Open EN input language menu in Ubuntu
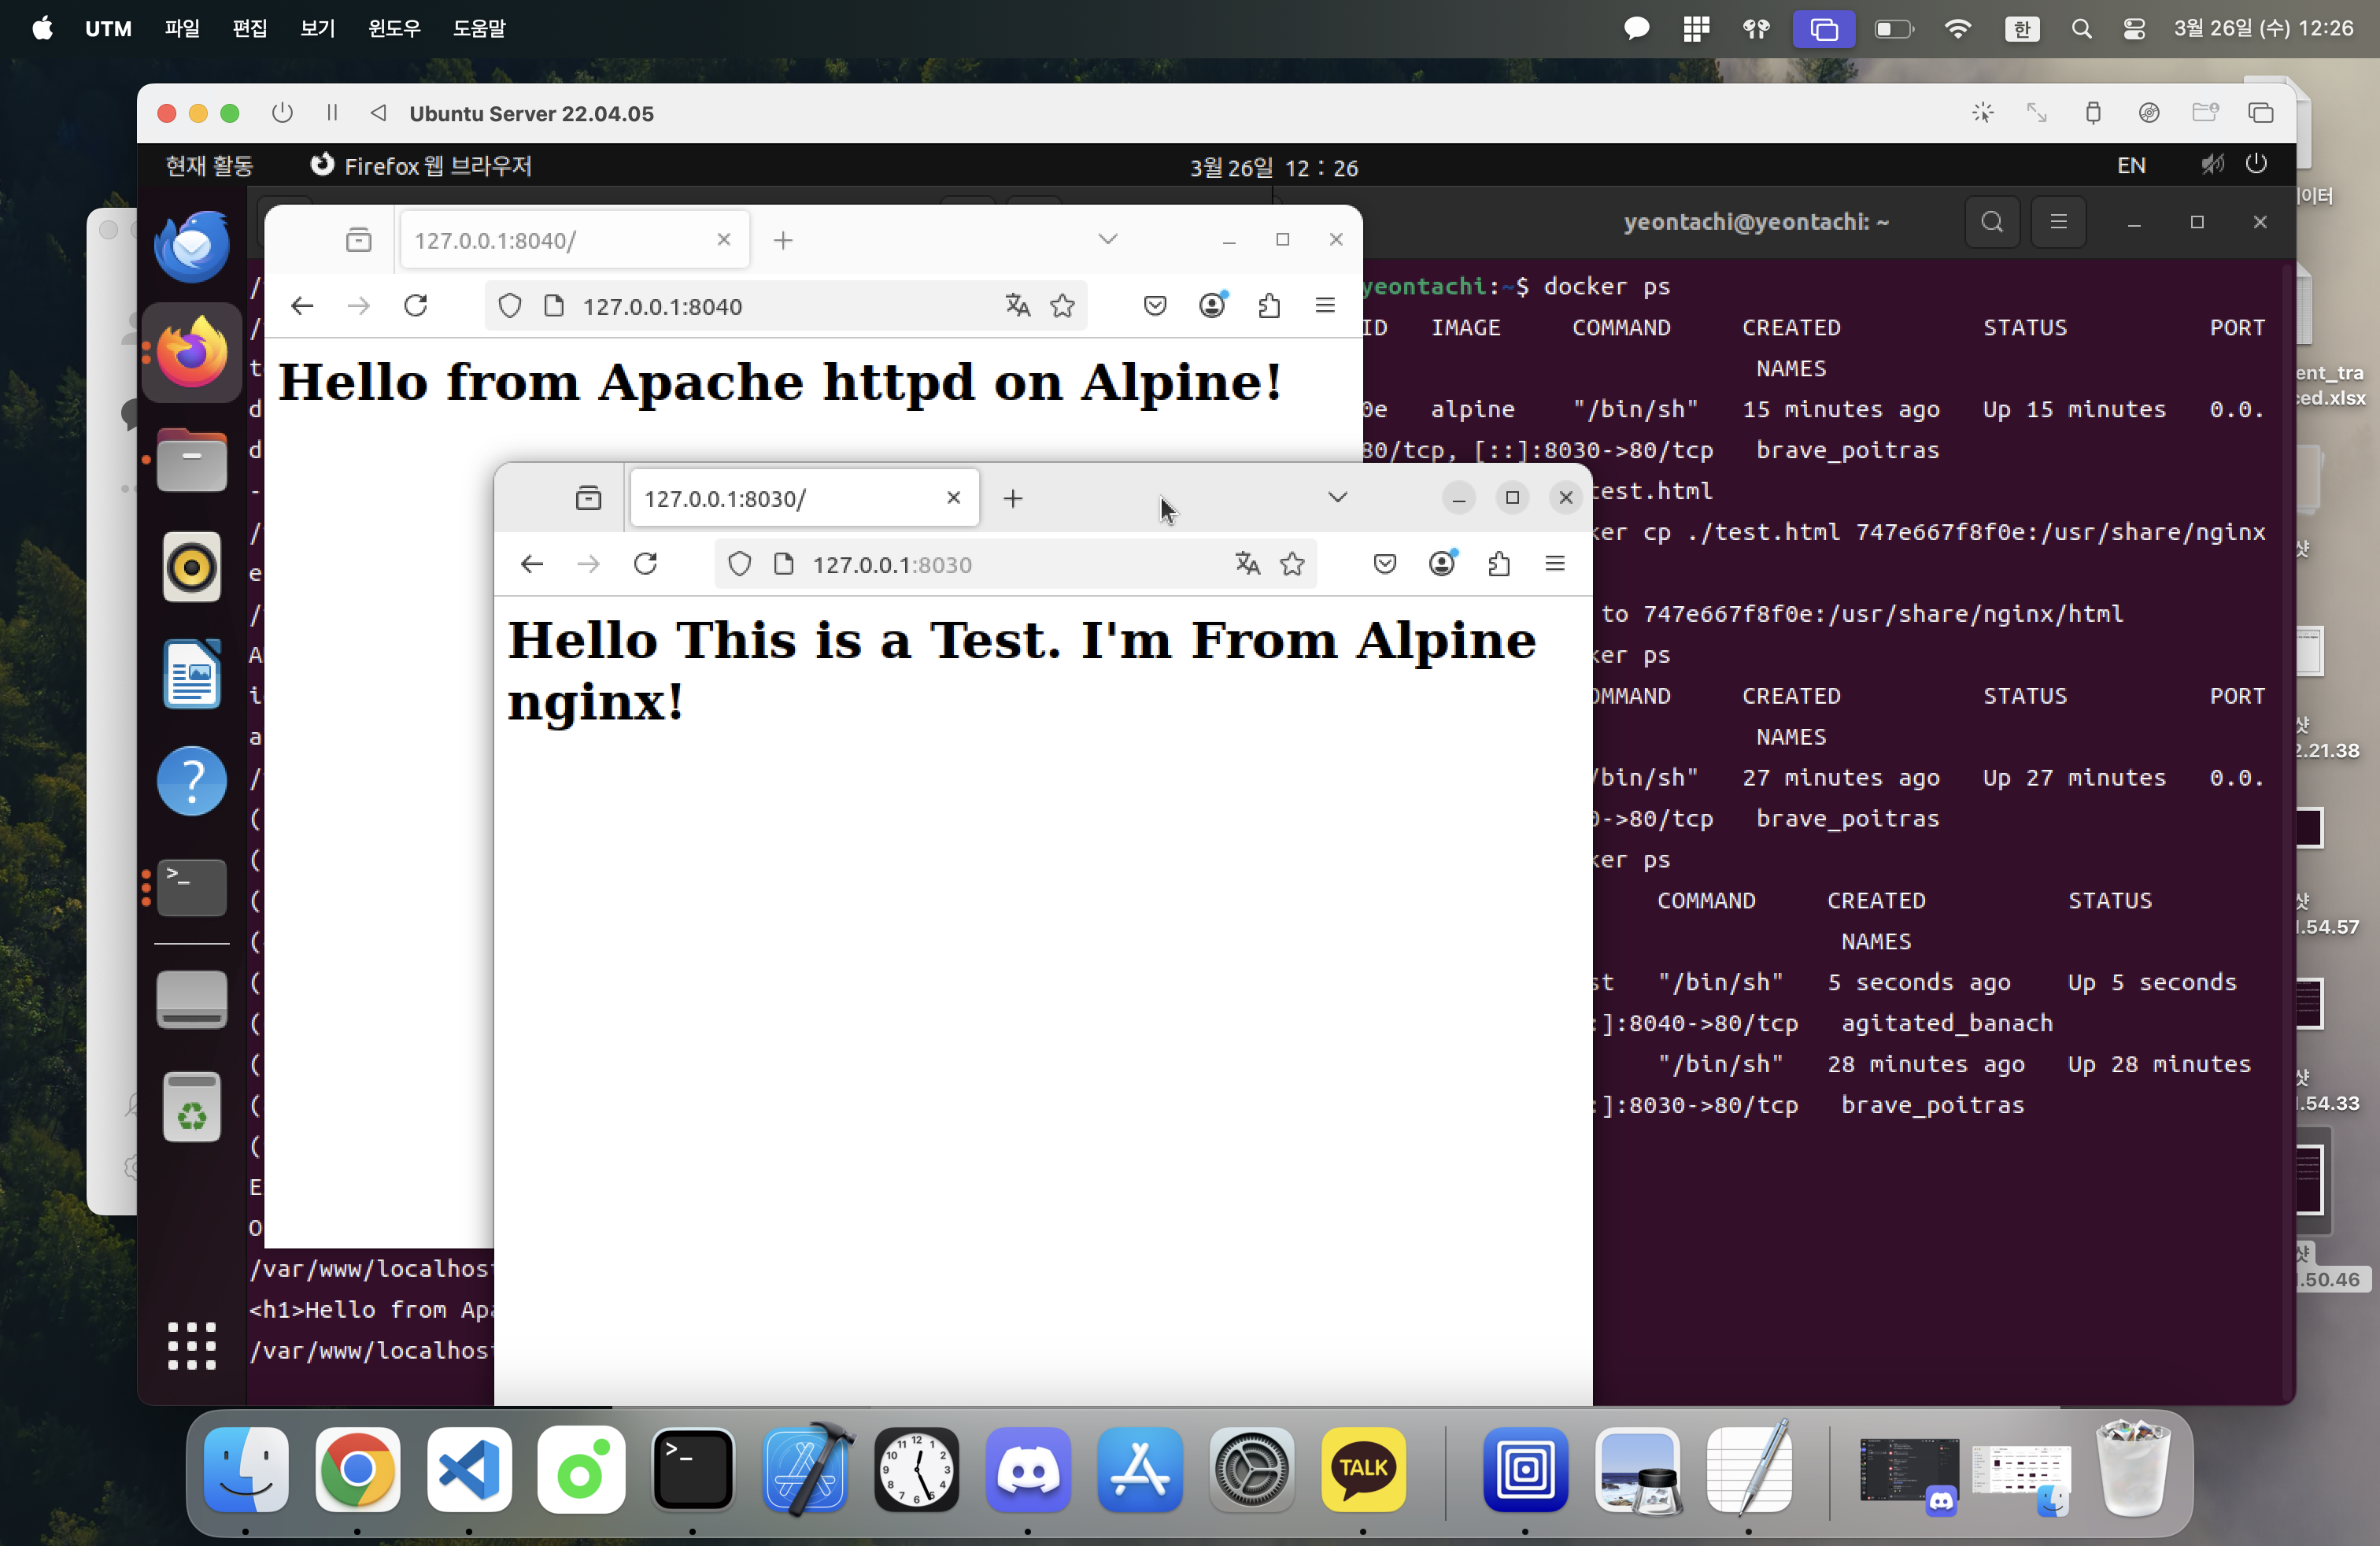Image resolution: width=2380 pixels, height=1546 pixels. (x=2131, y=166)
